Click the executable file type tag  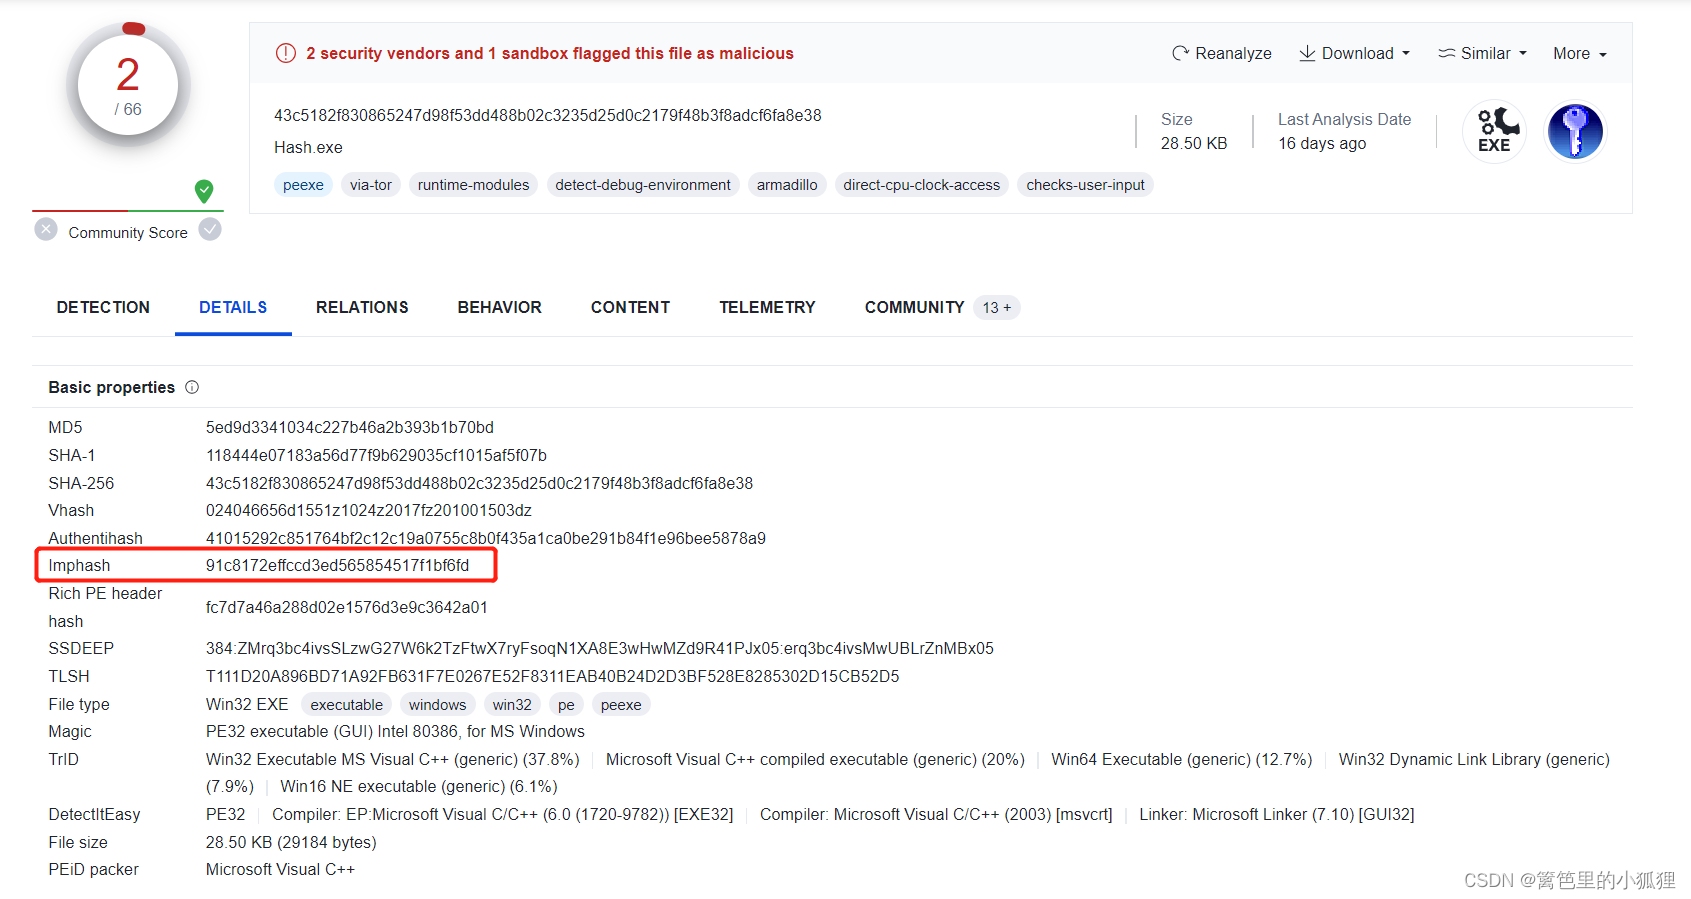click(346, 705)
